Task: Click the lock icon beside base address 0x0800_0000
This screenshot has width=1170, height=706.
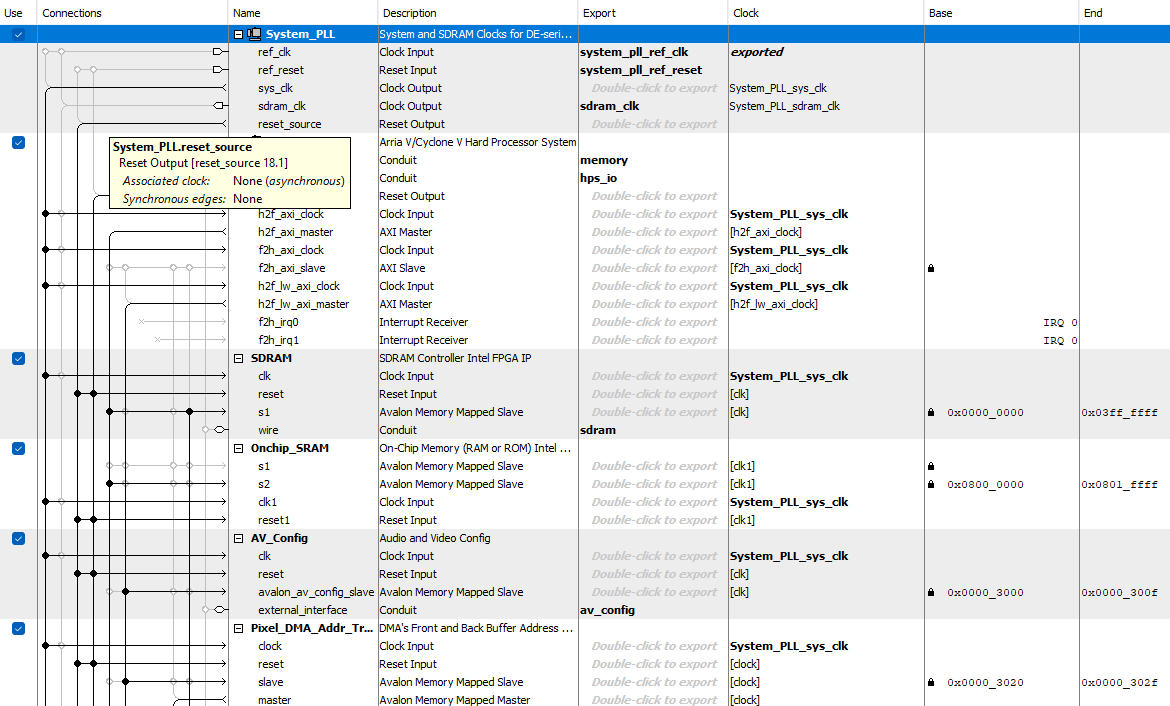Action: [x=930, y=484]
